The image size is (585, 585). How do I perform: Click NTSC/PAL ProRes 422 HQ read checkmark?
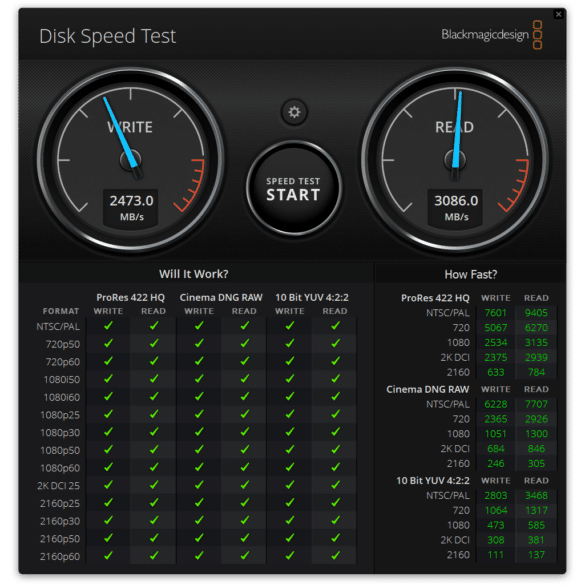click(x=154, y=326)
